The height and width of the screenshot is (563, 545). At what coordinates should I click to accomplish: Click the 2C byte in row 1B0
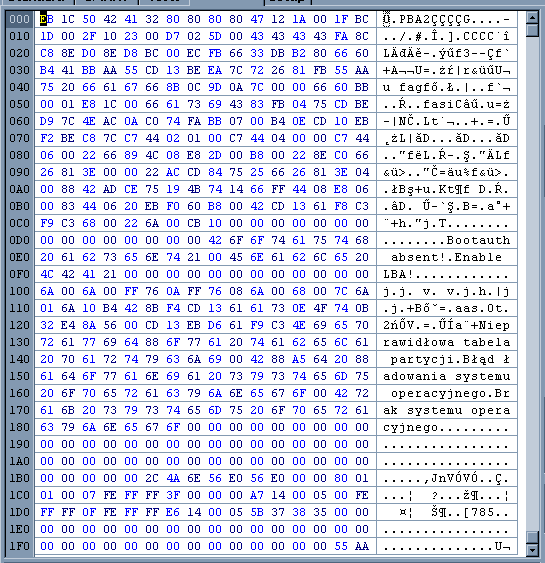pyautogui.click(x=152, y=478)
